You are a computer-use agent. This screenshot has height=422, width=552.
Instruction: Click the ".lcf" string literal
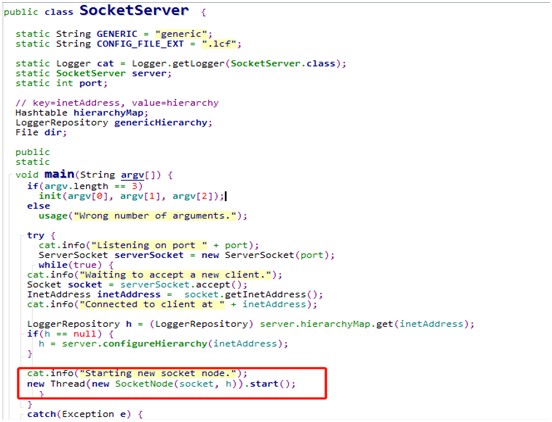pos(219,44)
